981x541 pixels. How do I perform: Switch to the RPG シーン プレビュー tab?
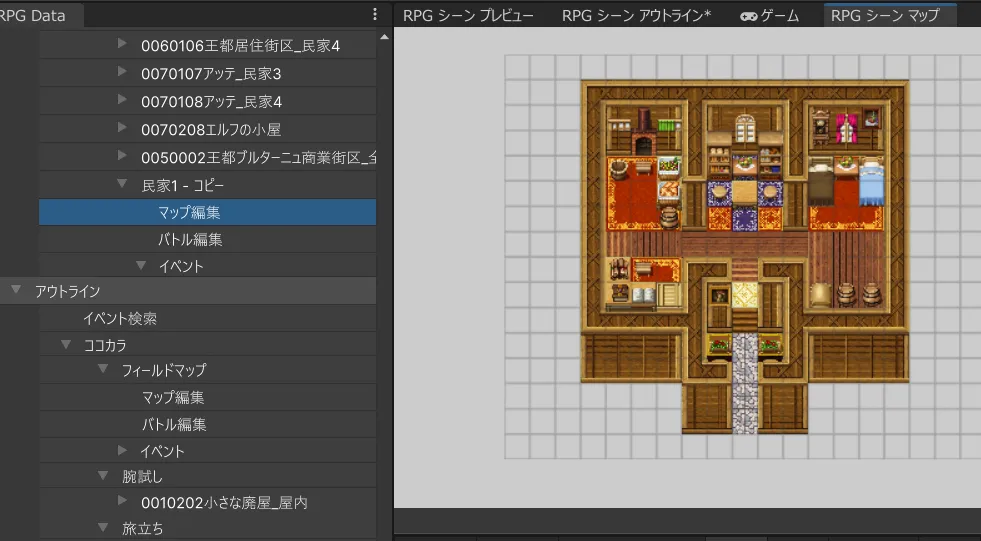(468, 16)
